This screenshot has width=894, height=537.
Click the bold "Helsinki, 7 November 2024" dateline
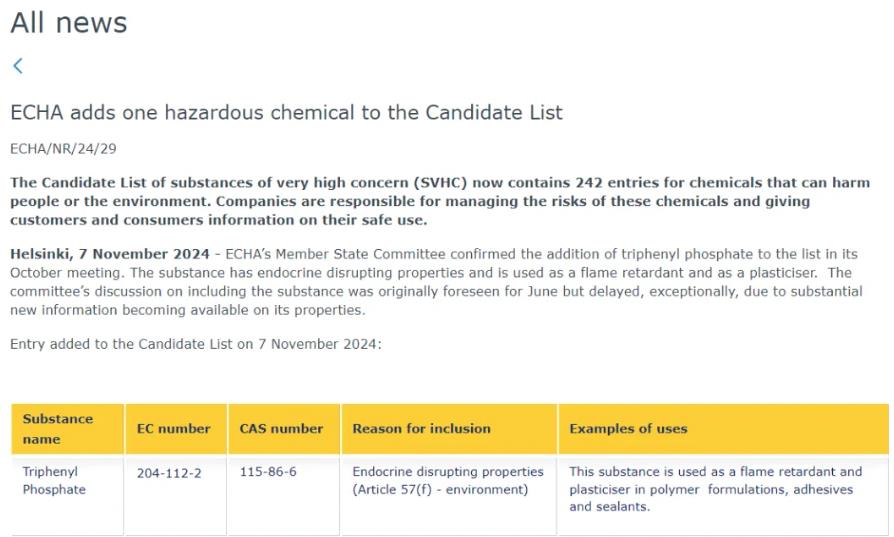pyautogui.click(x=110, y=254)
